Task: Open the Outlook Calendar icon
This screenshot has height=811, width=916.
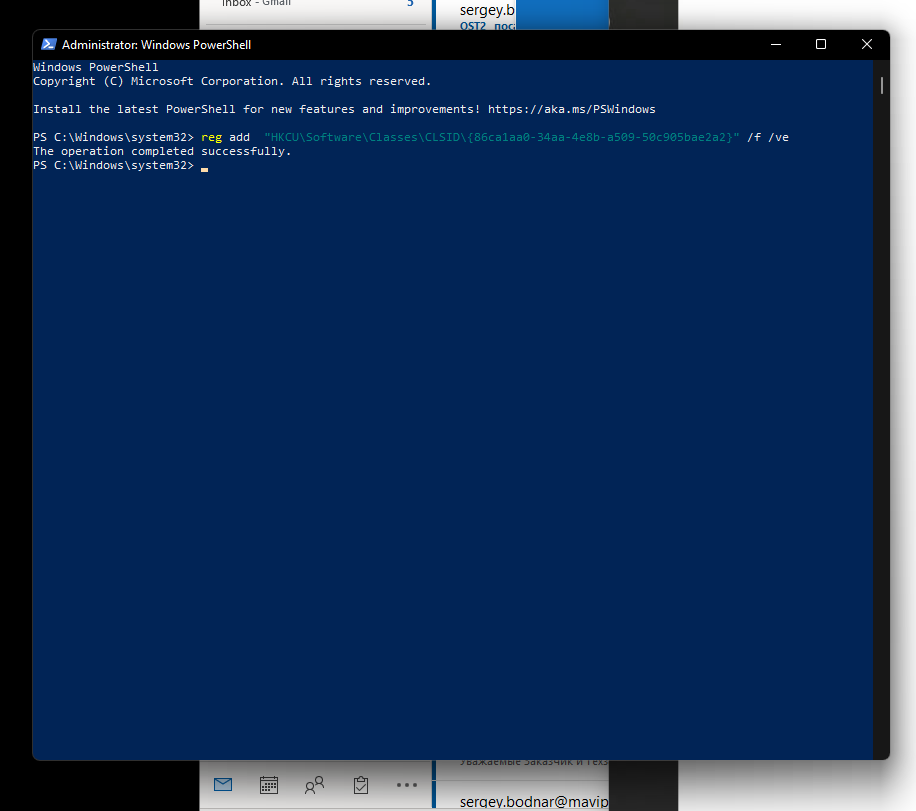Action: (268, 784)
